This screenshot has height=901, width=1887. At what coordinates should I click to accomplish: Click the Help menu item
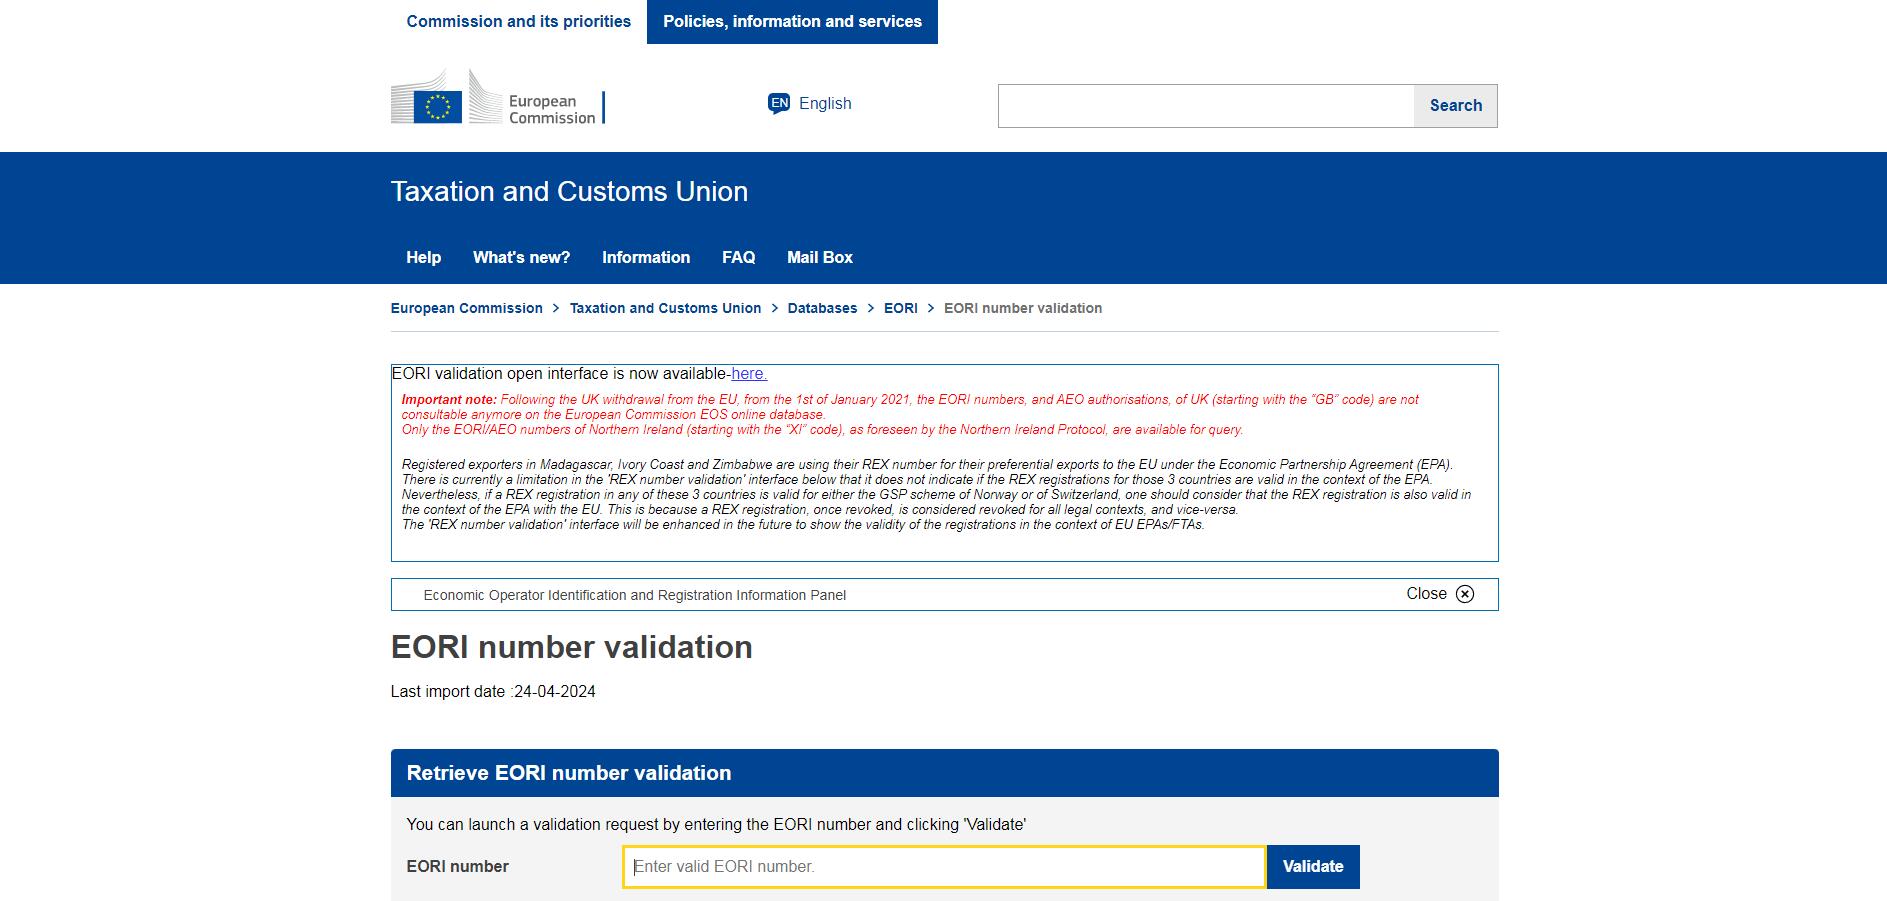click(x=423, y=257)
